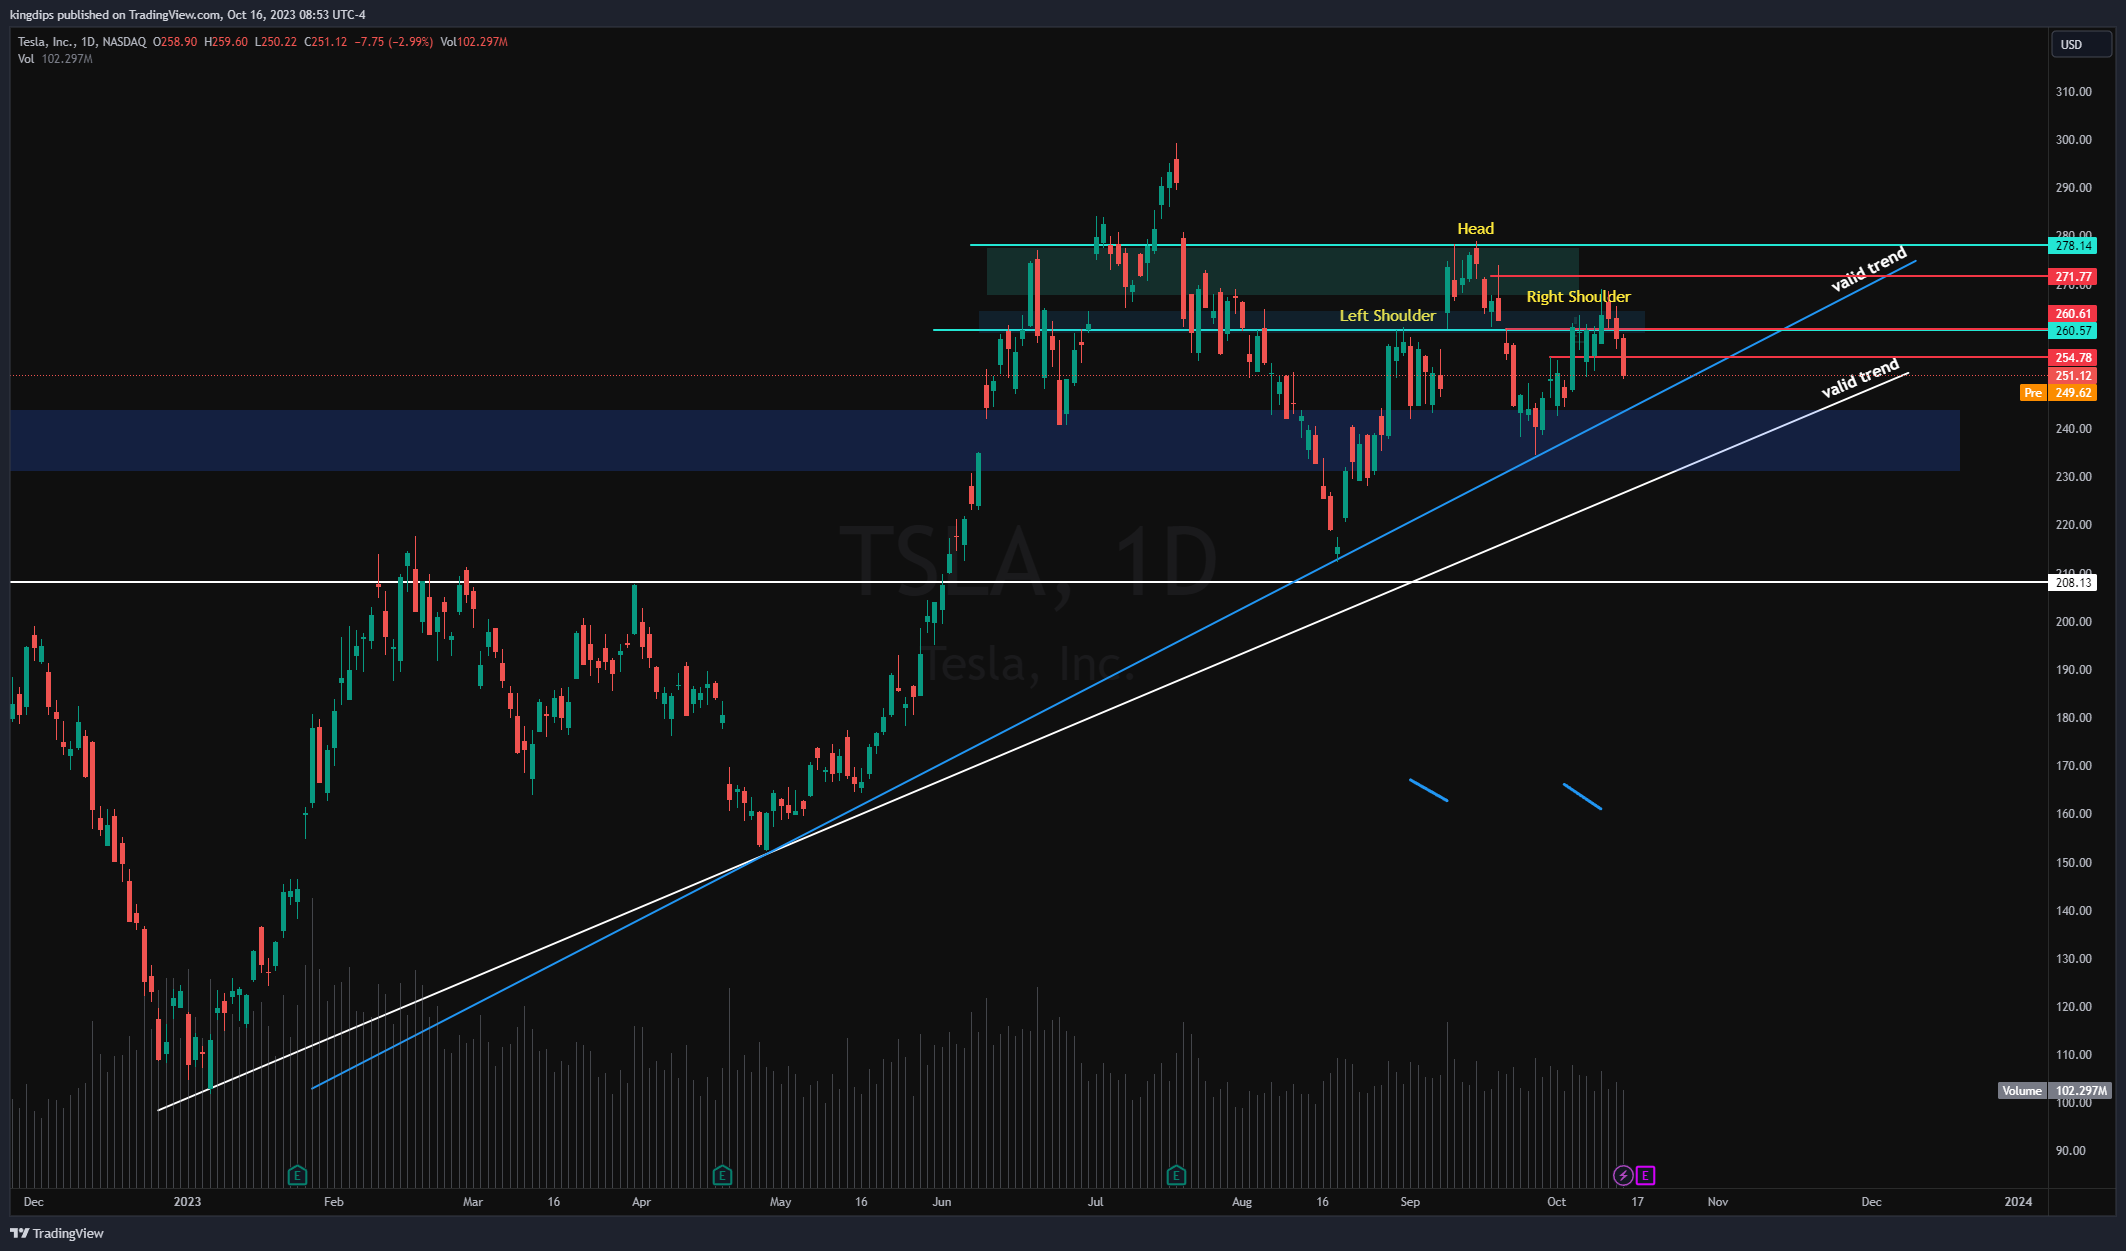This screenshot has height=1251, width=2126.
Task: Select 'valid trend' label on white trendline
Action: coord(1860,378)
